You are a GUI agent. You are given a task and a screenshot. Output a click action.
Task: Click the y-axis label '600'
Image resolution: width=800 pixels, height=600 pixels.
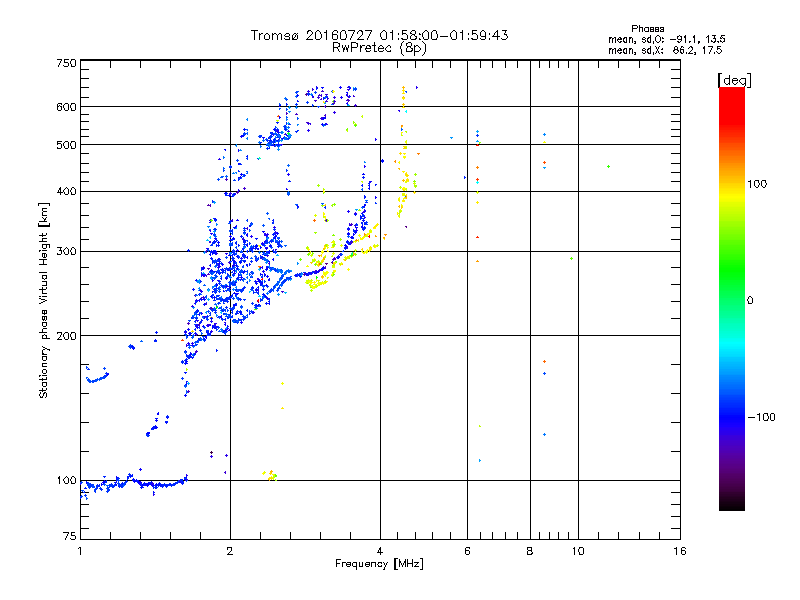(x=66, y=107)
